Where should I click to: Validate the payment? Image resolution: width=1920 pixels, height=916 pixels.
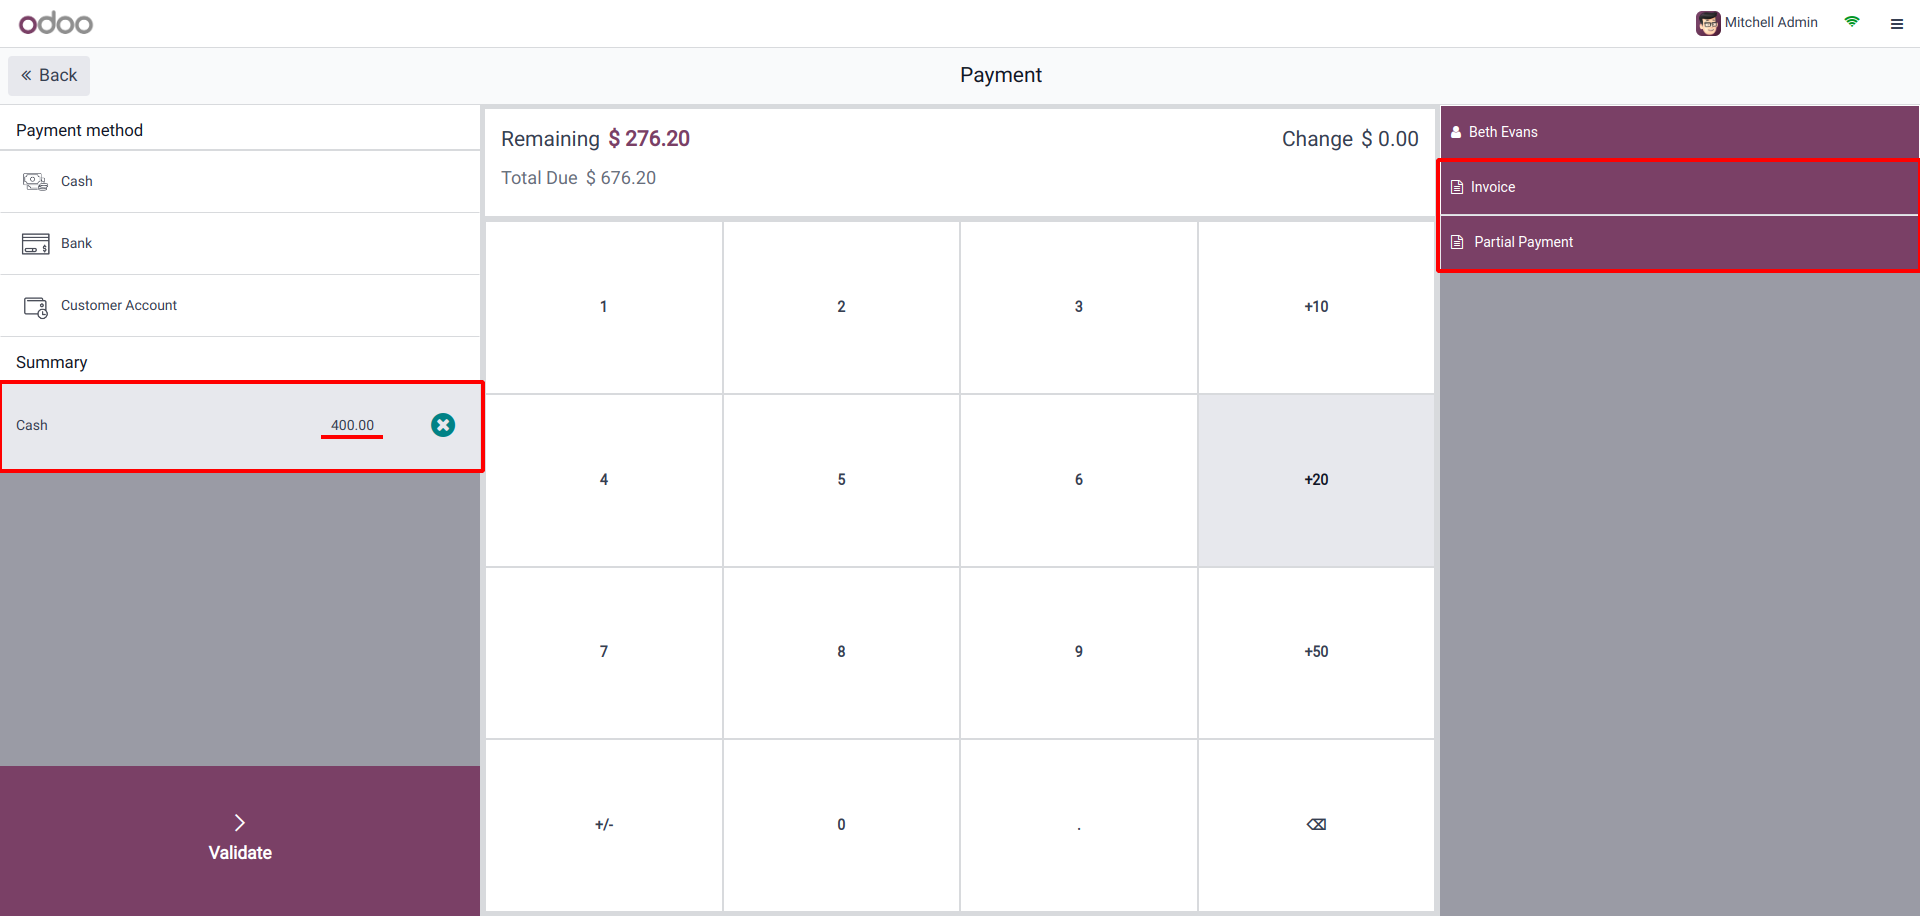(x=240, y=840)
